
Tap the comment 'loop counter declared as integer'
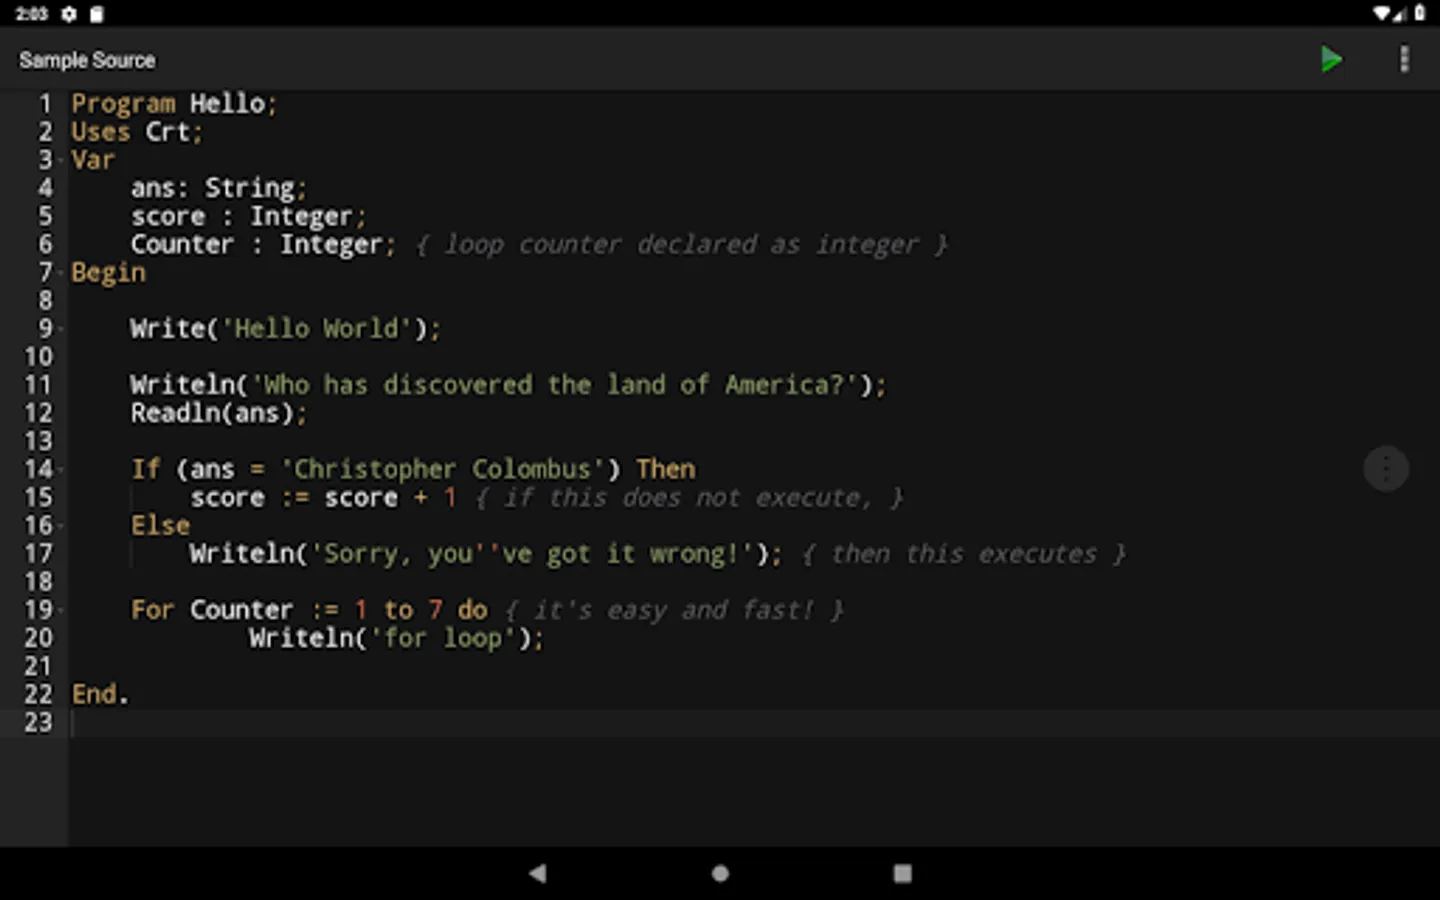pos(682,245)
